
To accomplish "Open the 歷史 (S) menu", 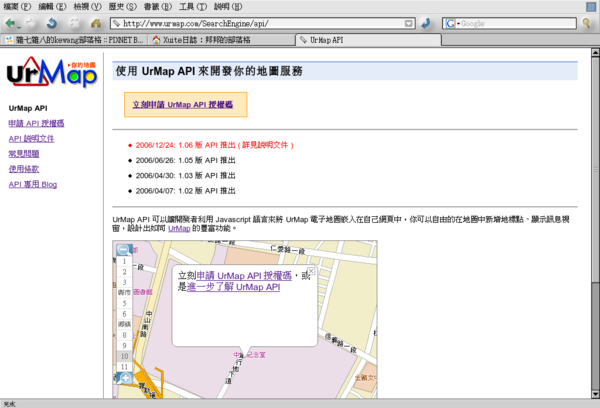I will click(x=122, y=7).
